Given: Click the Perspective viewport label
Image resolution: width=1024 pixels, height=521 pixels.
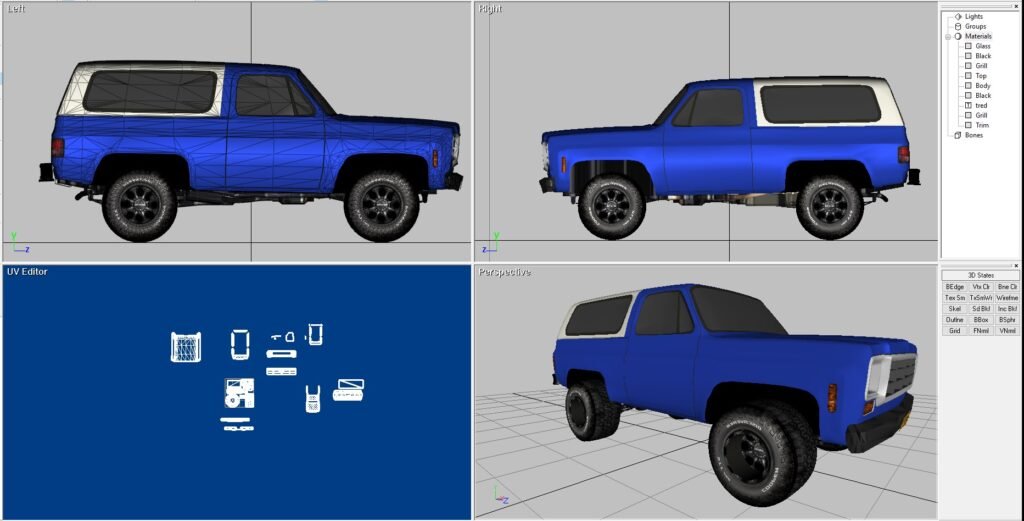Looking at the screenshot, I should (505, 272).
